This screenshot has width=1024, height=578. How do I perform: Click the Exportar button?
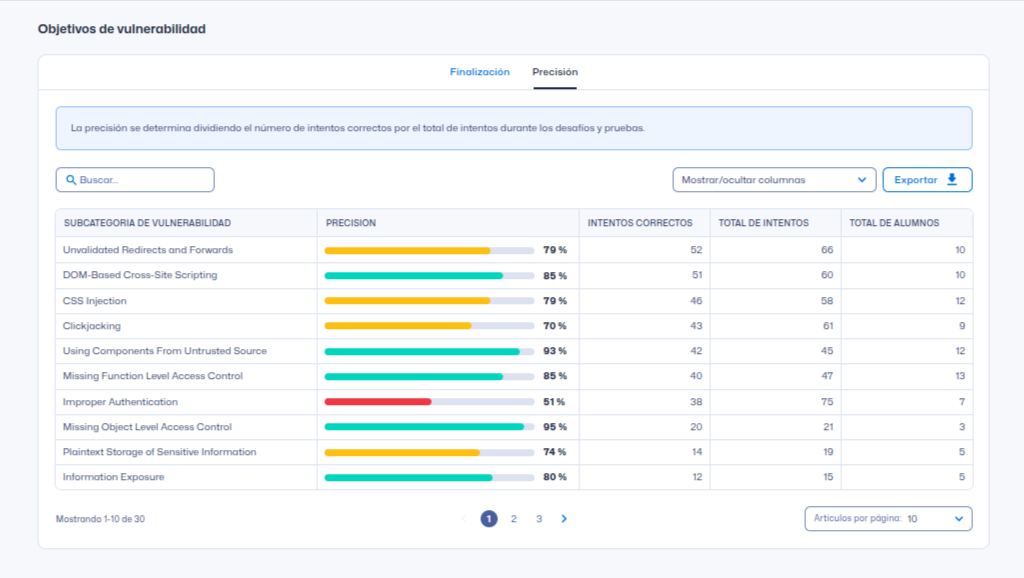pos(926,180)
